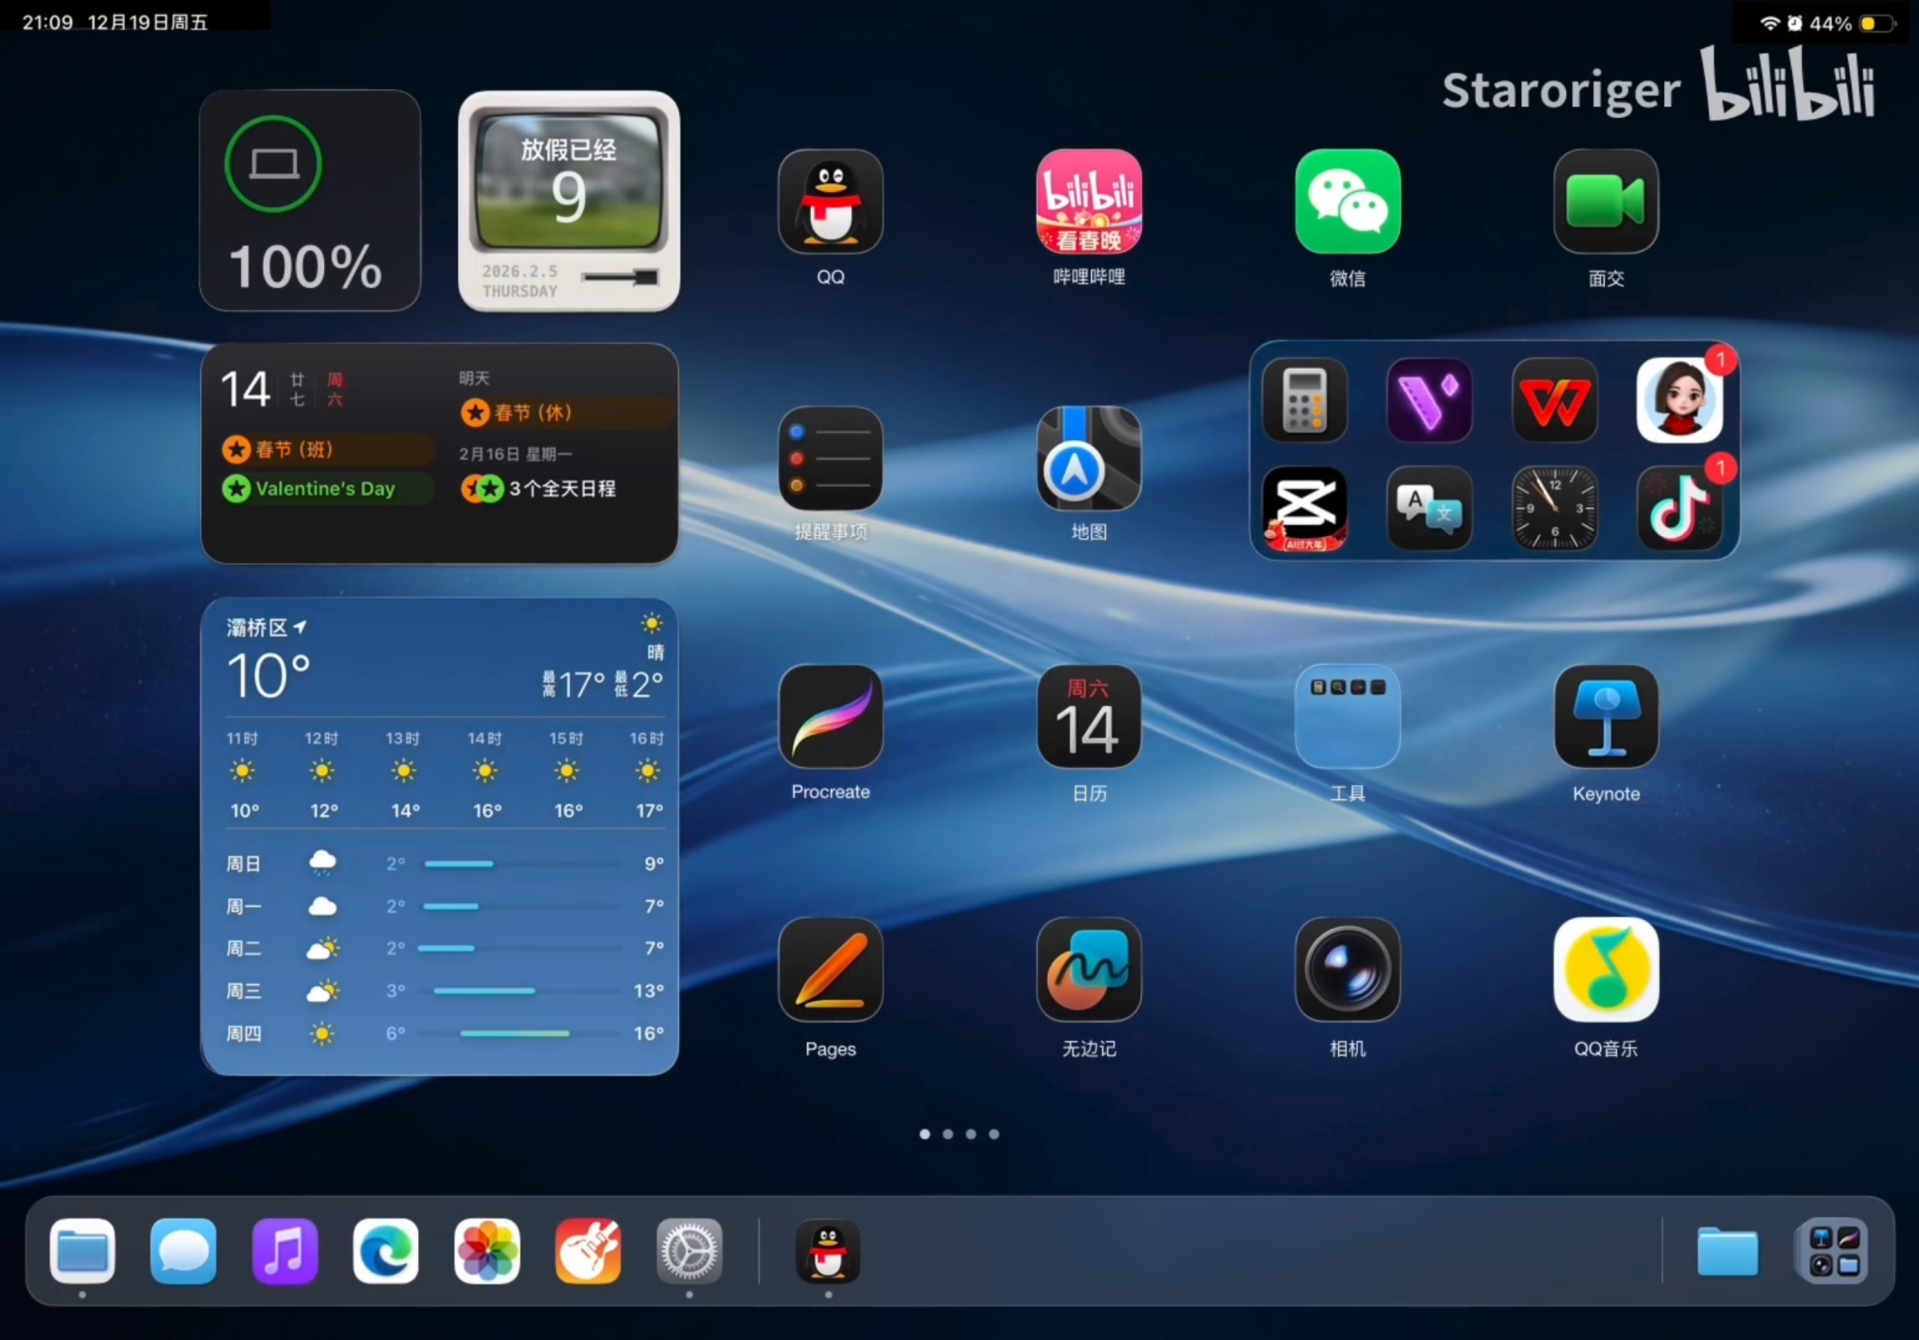Expand the 工具 tools folder
The height and width of the screenshot is (1340, 1919).
click(1347, 716)
